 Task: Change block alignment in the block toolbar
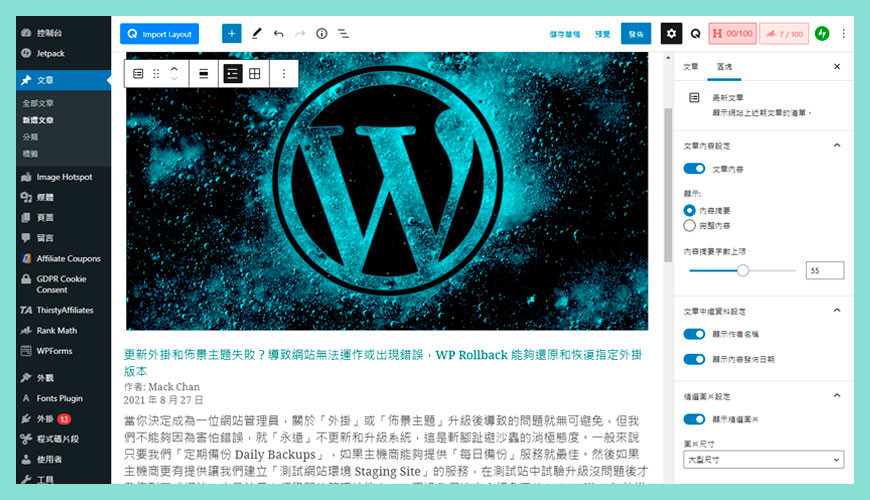click(204, 73)
